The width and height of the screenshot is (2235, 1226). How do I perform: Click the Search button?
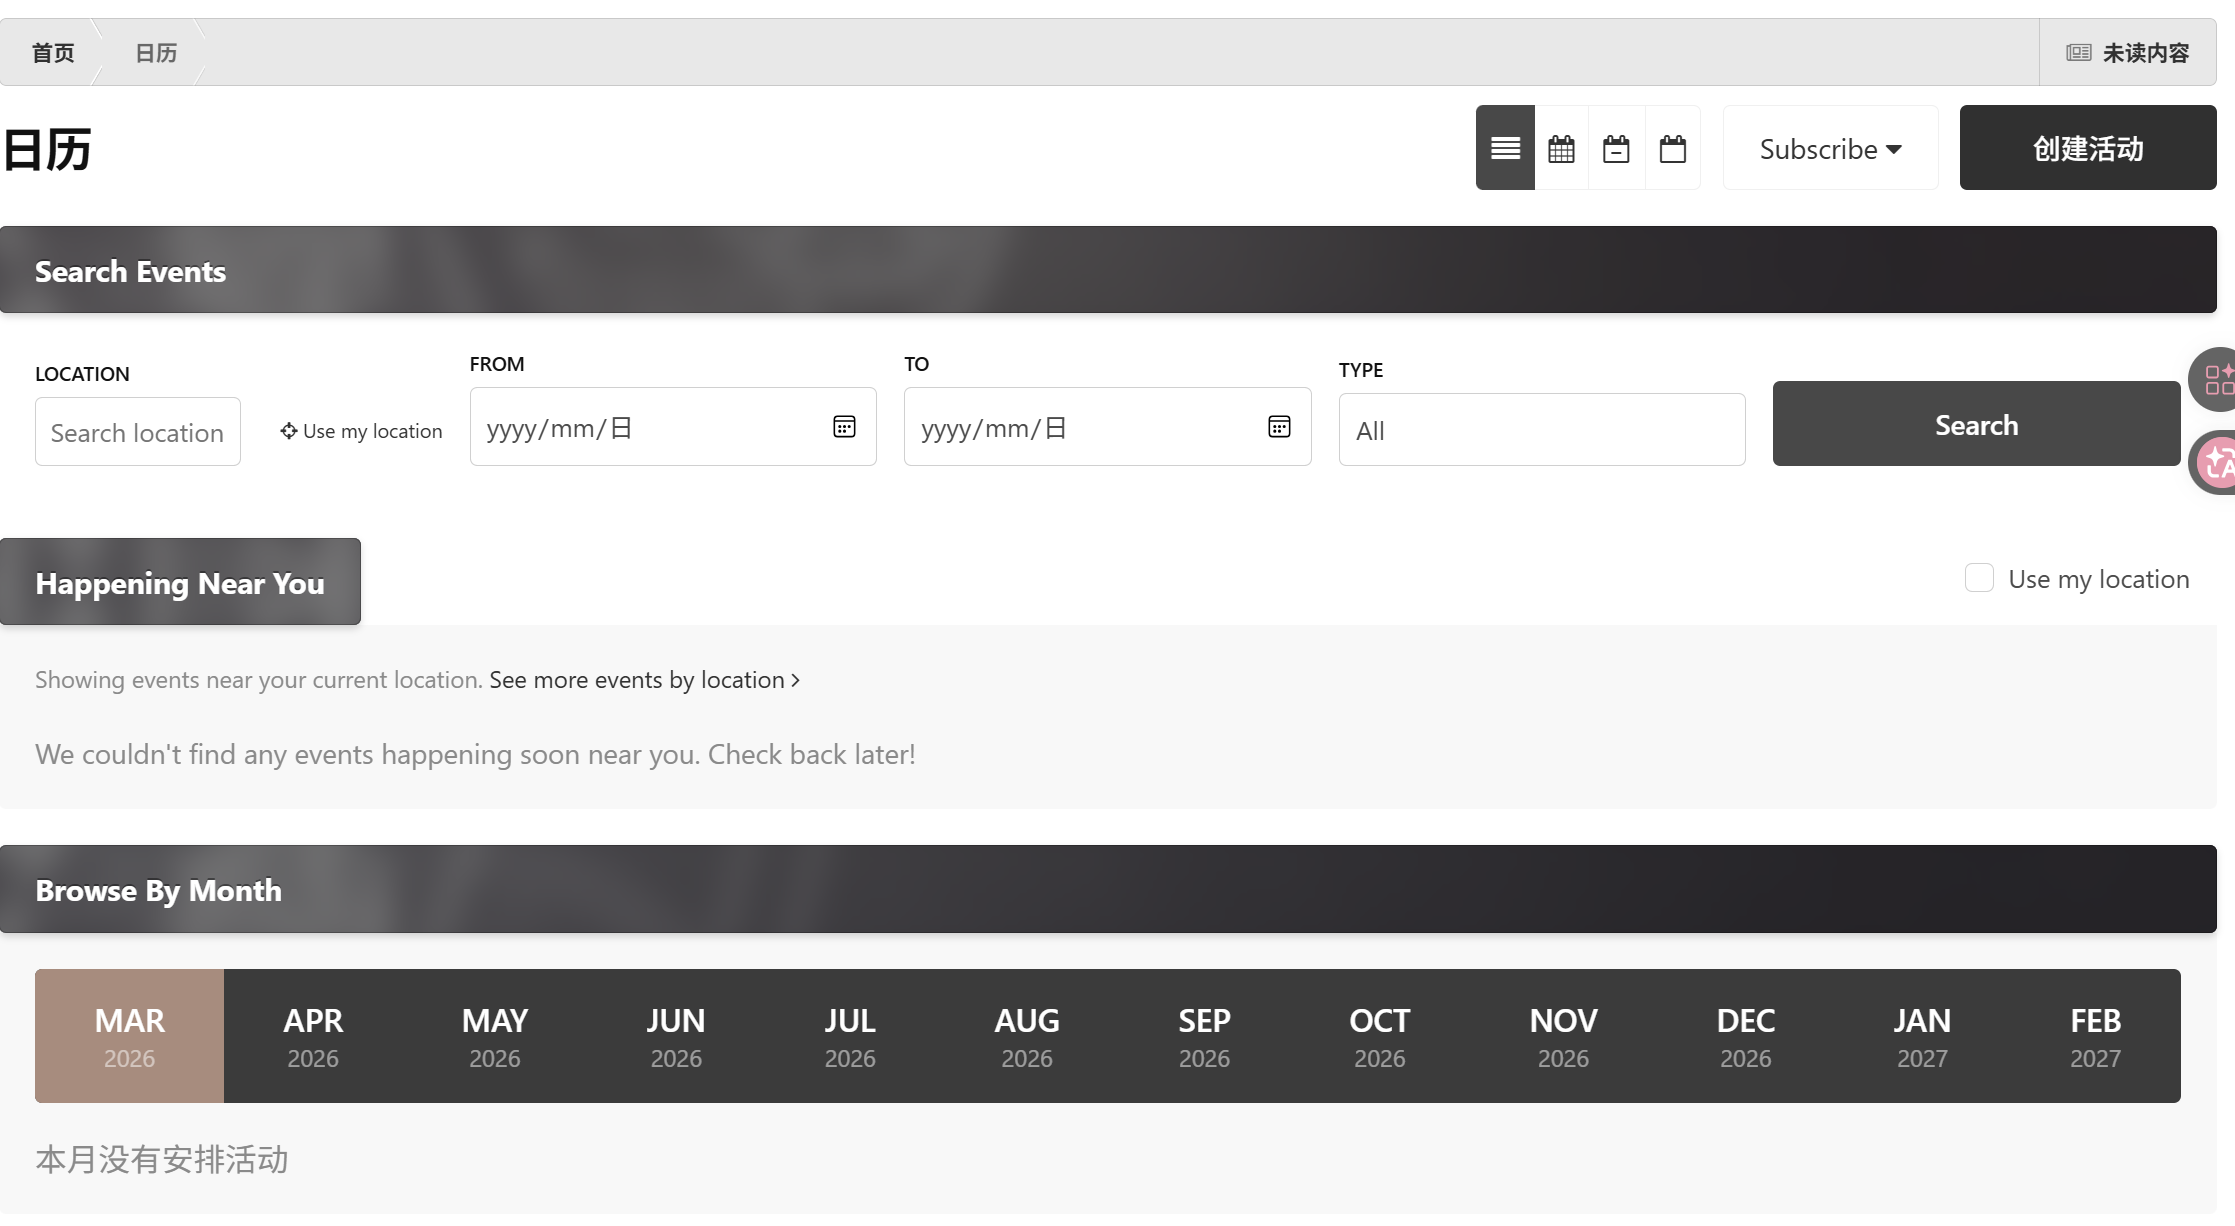click(x=1976, y=424)
